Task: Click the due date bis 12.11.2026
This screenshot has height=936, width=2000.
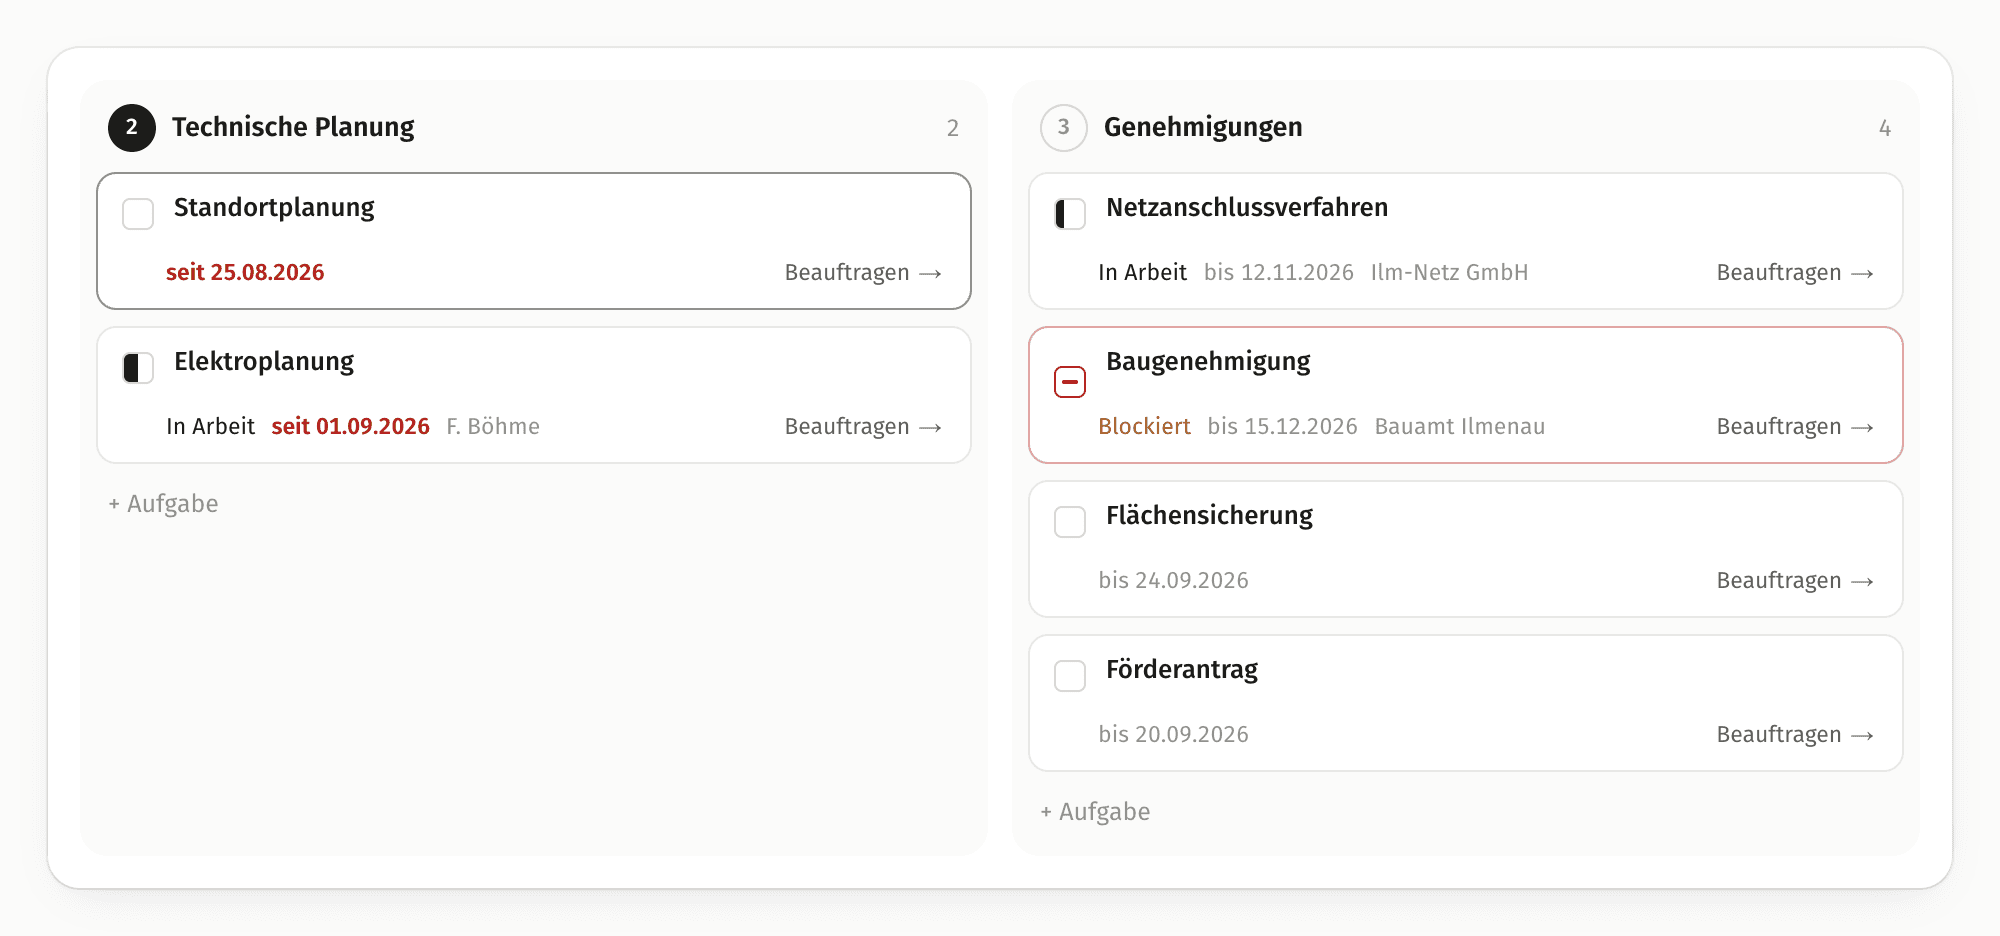Action: pyautogui.click(x=1279, y=273)
